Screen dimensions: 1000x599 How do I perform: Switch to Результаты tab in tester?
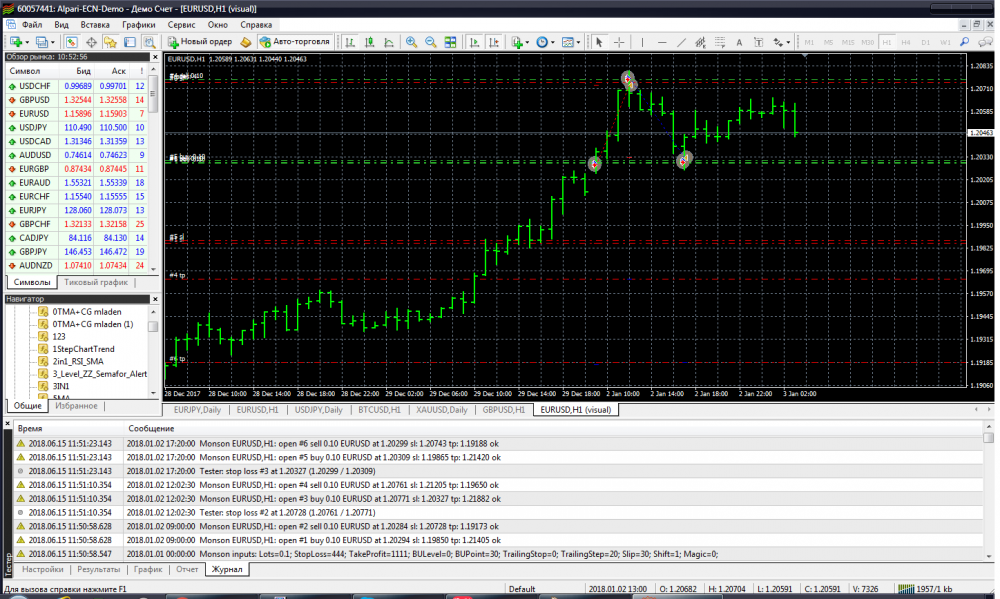[98, 569]
